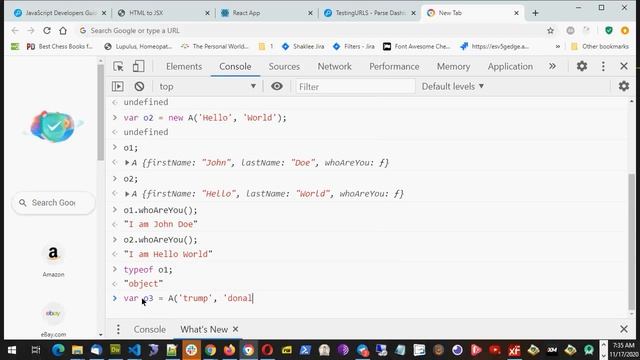Switch to the Network tab
This screenshot has height=360, width=640.
[334, 66]
